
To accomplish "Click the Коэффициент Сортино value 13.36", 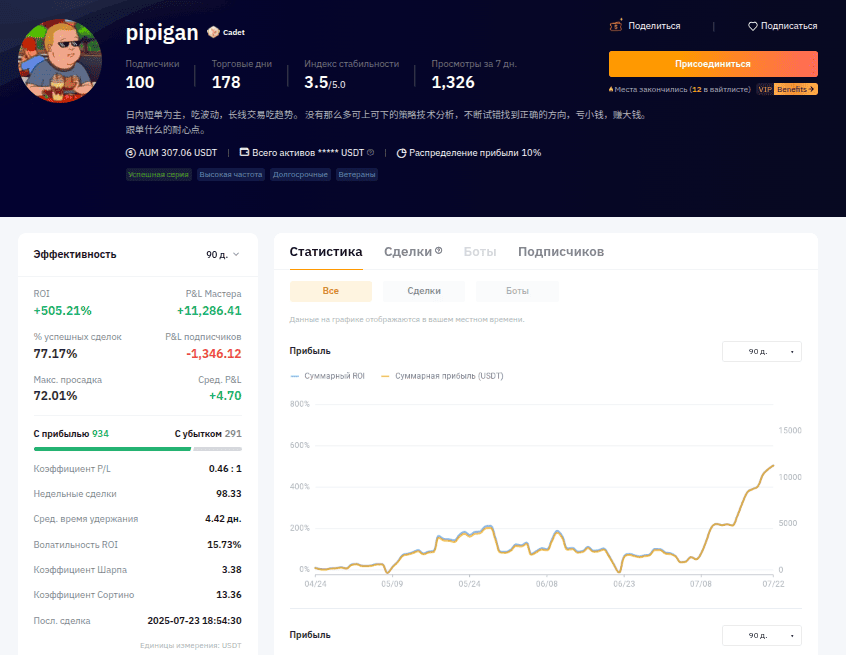I will (229, 595).
